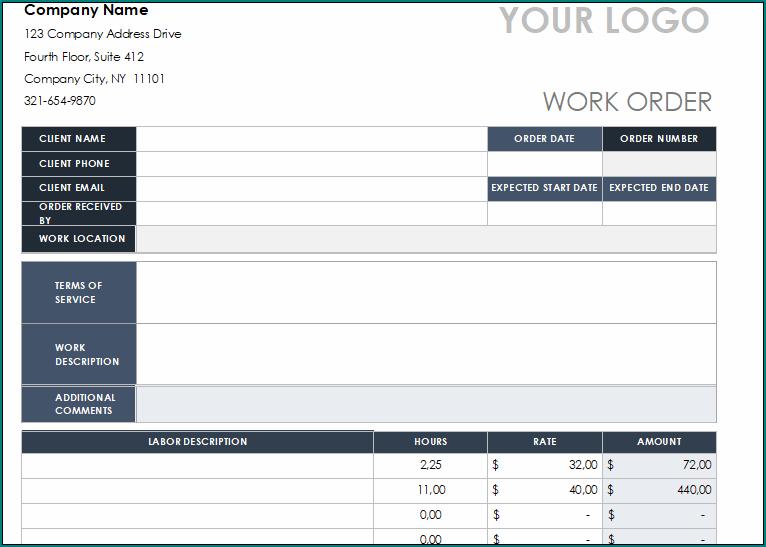The image size is (766, 547).
Task: Select the AMOUNT column header
Action: point(660,442)
